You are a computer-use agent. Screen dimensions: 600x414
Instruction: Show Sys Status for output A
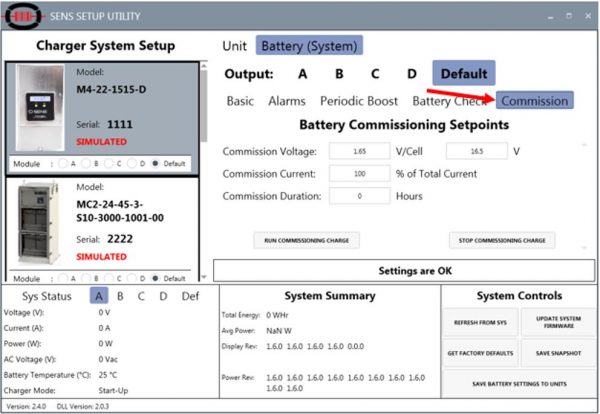click(x=99, y=296)
